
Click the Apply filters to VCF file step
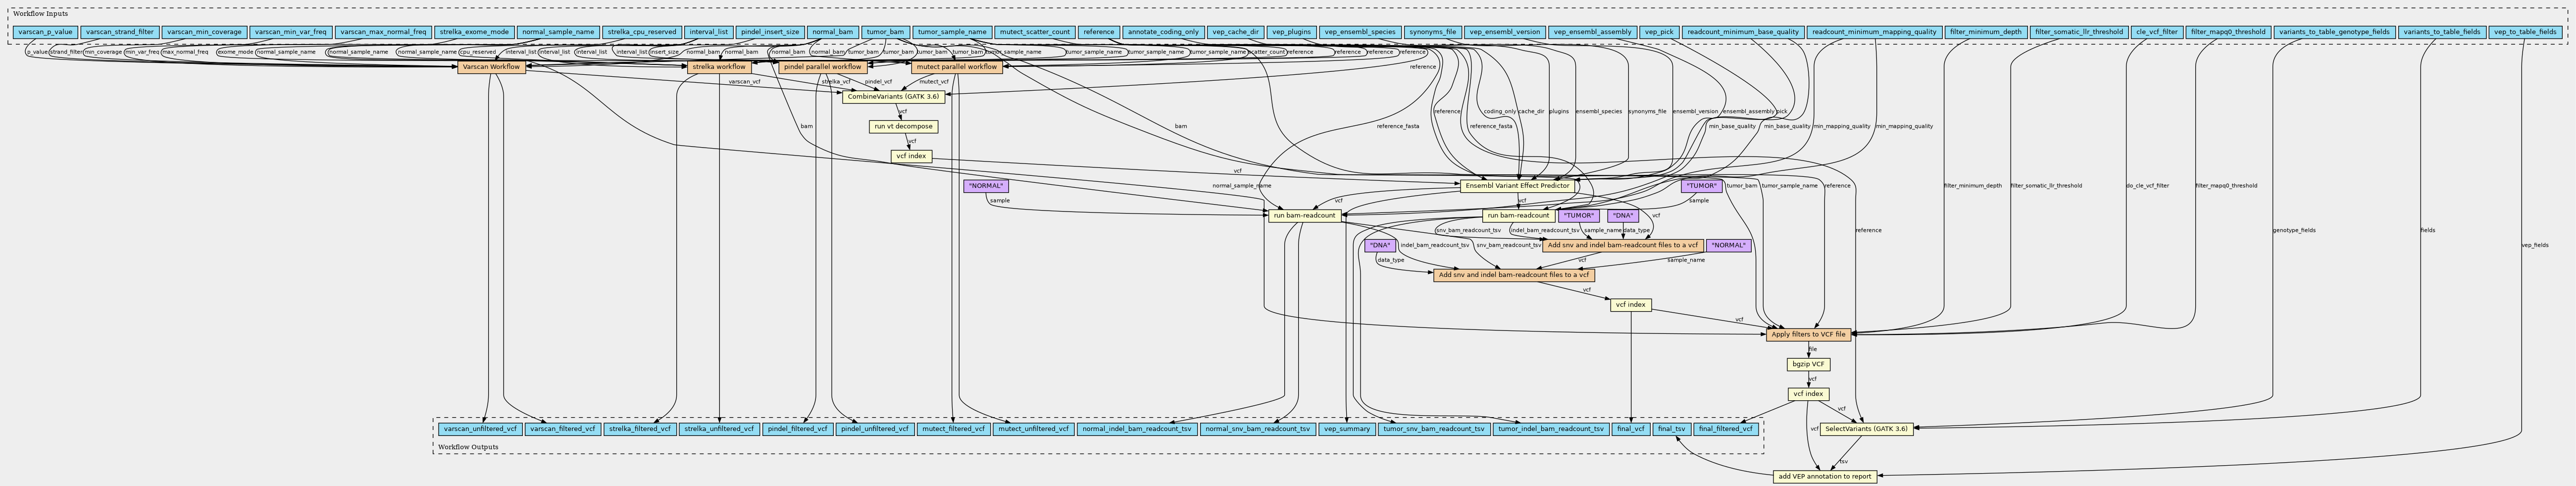1808,335
